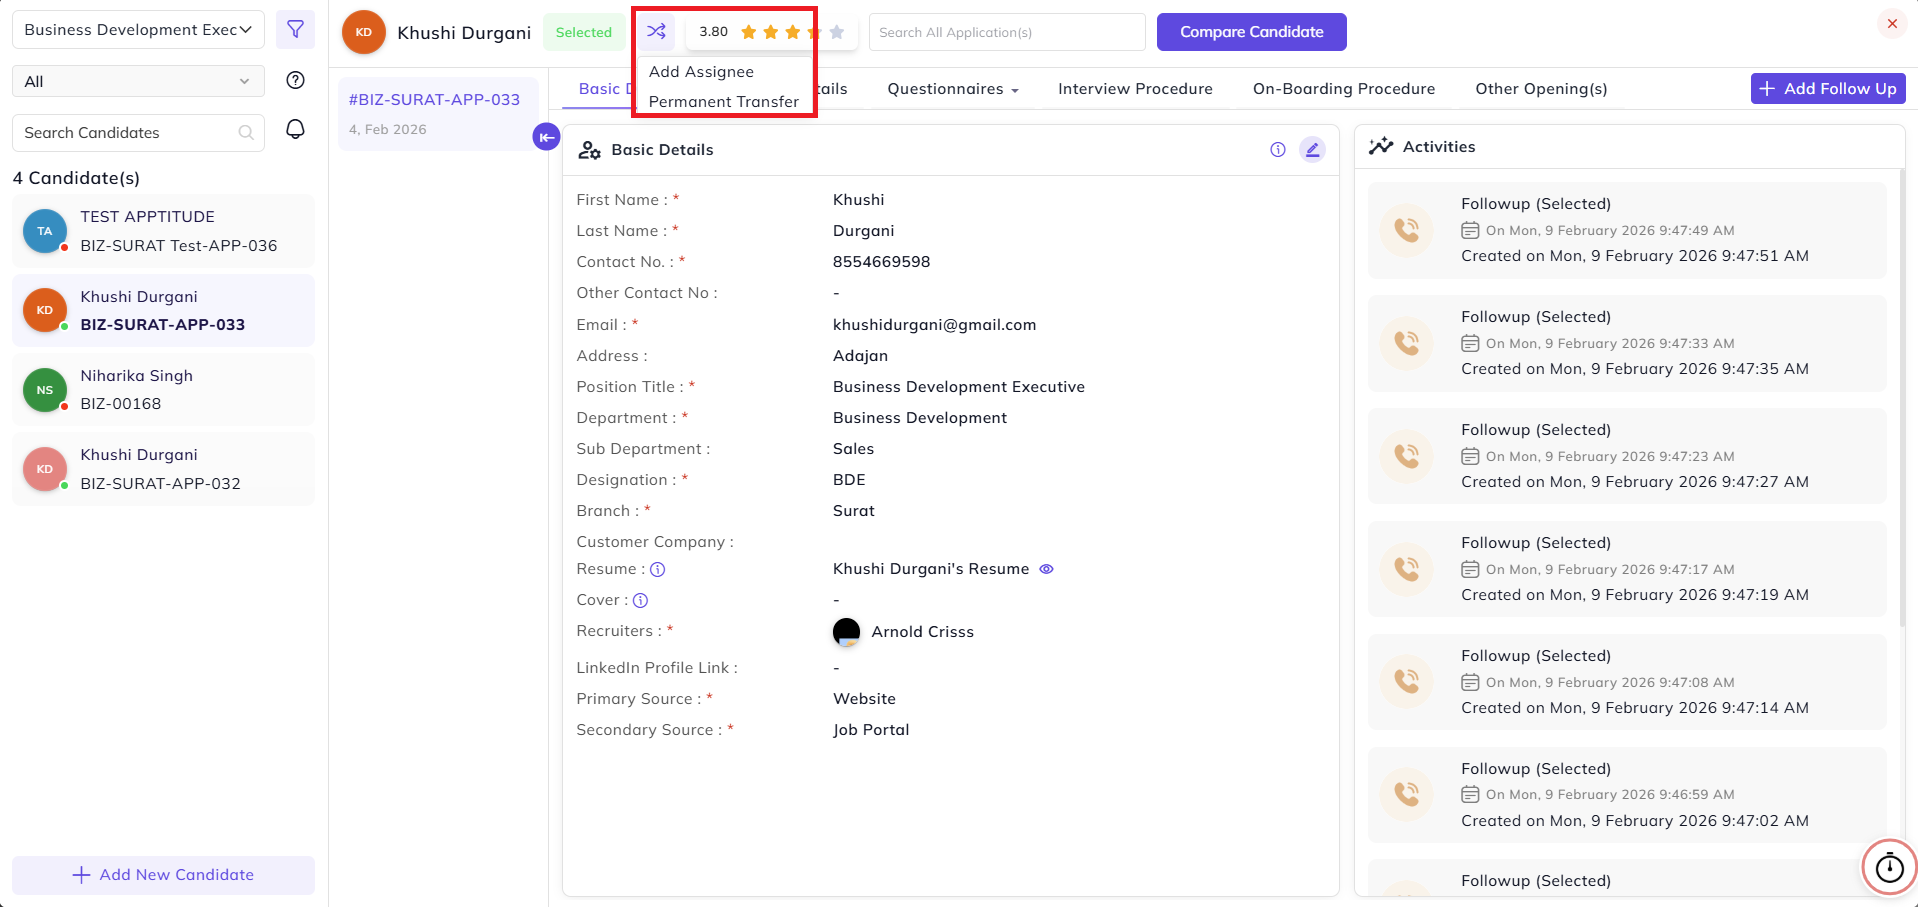This screenshot has width=1918, height=907.
Task: Click the Activities panel scrollbar
Action: [1902, 398]
